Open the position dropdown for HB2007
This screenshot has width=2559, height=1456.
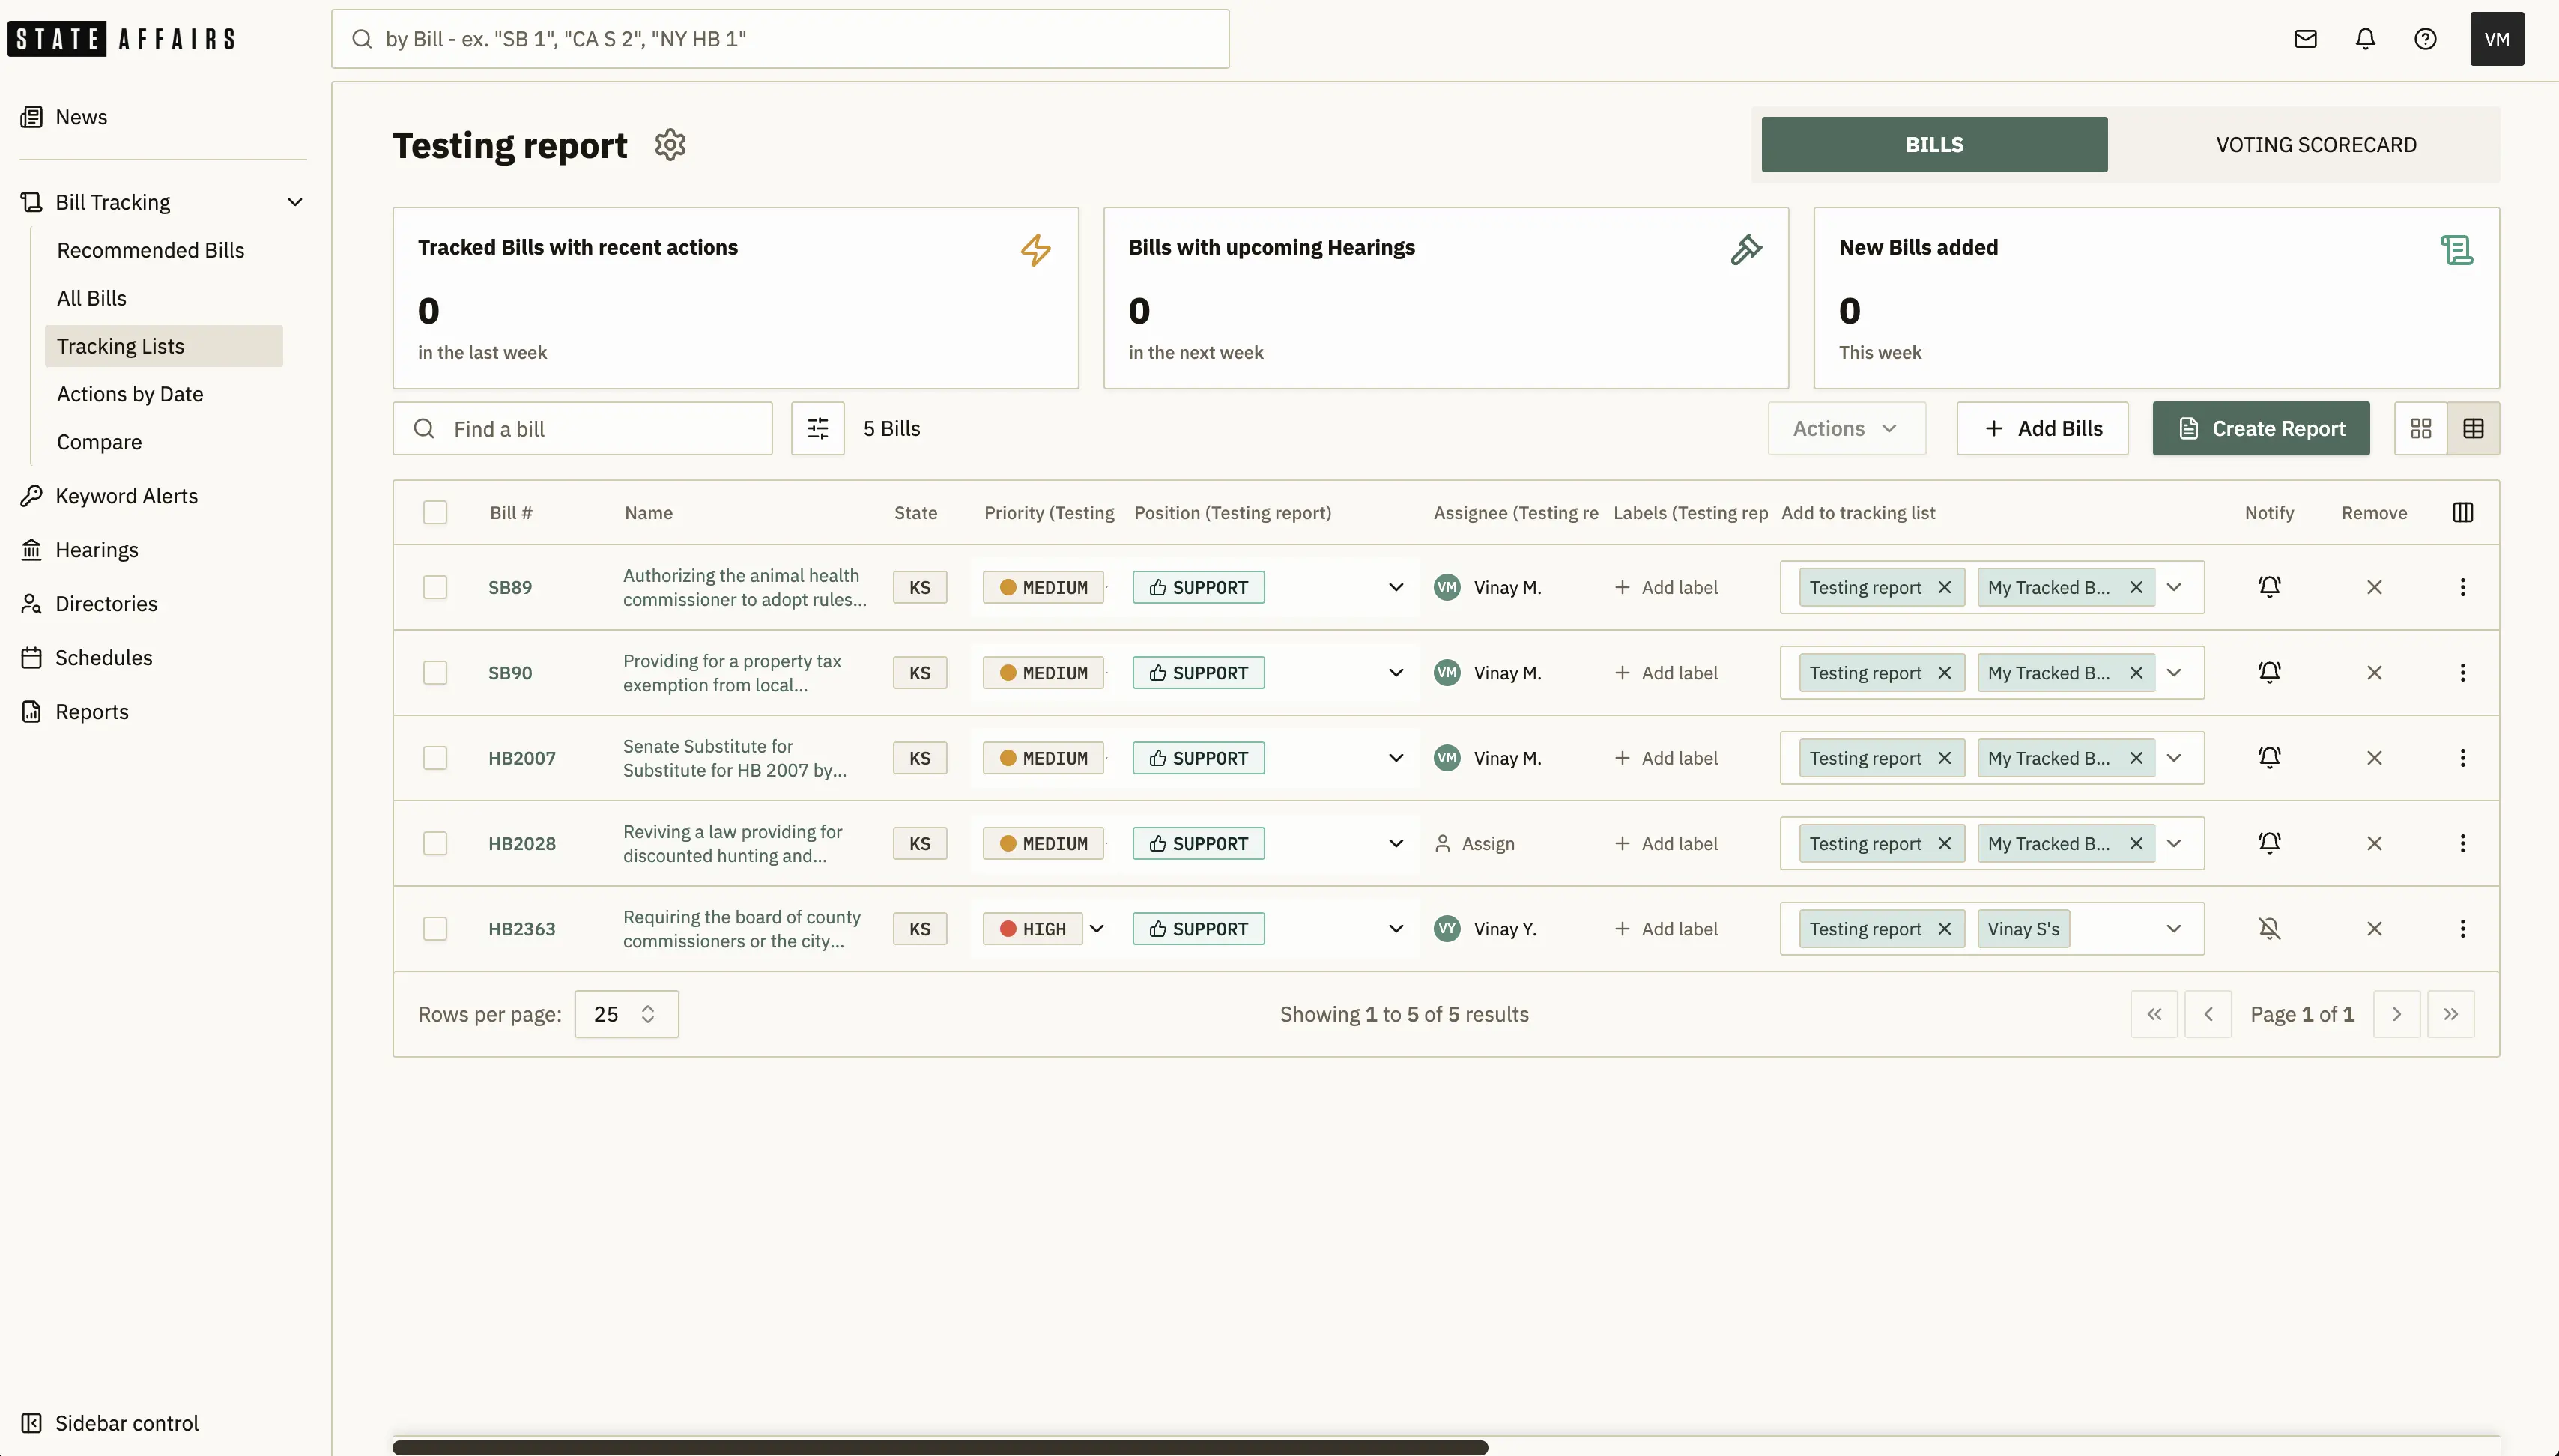click(1395, 758)
